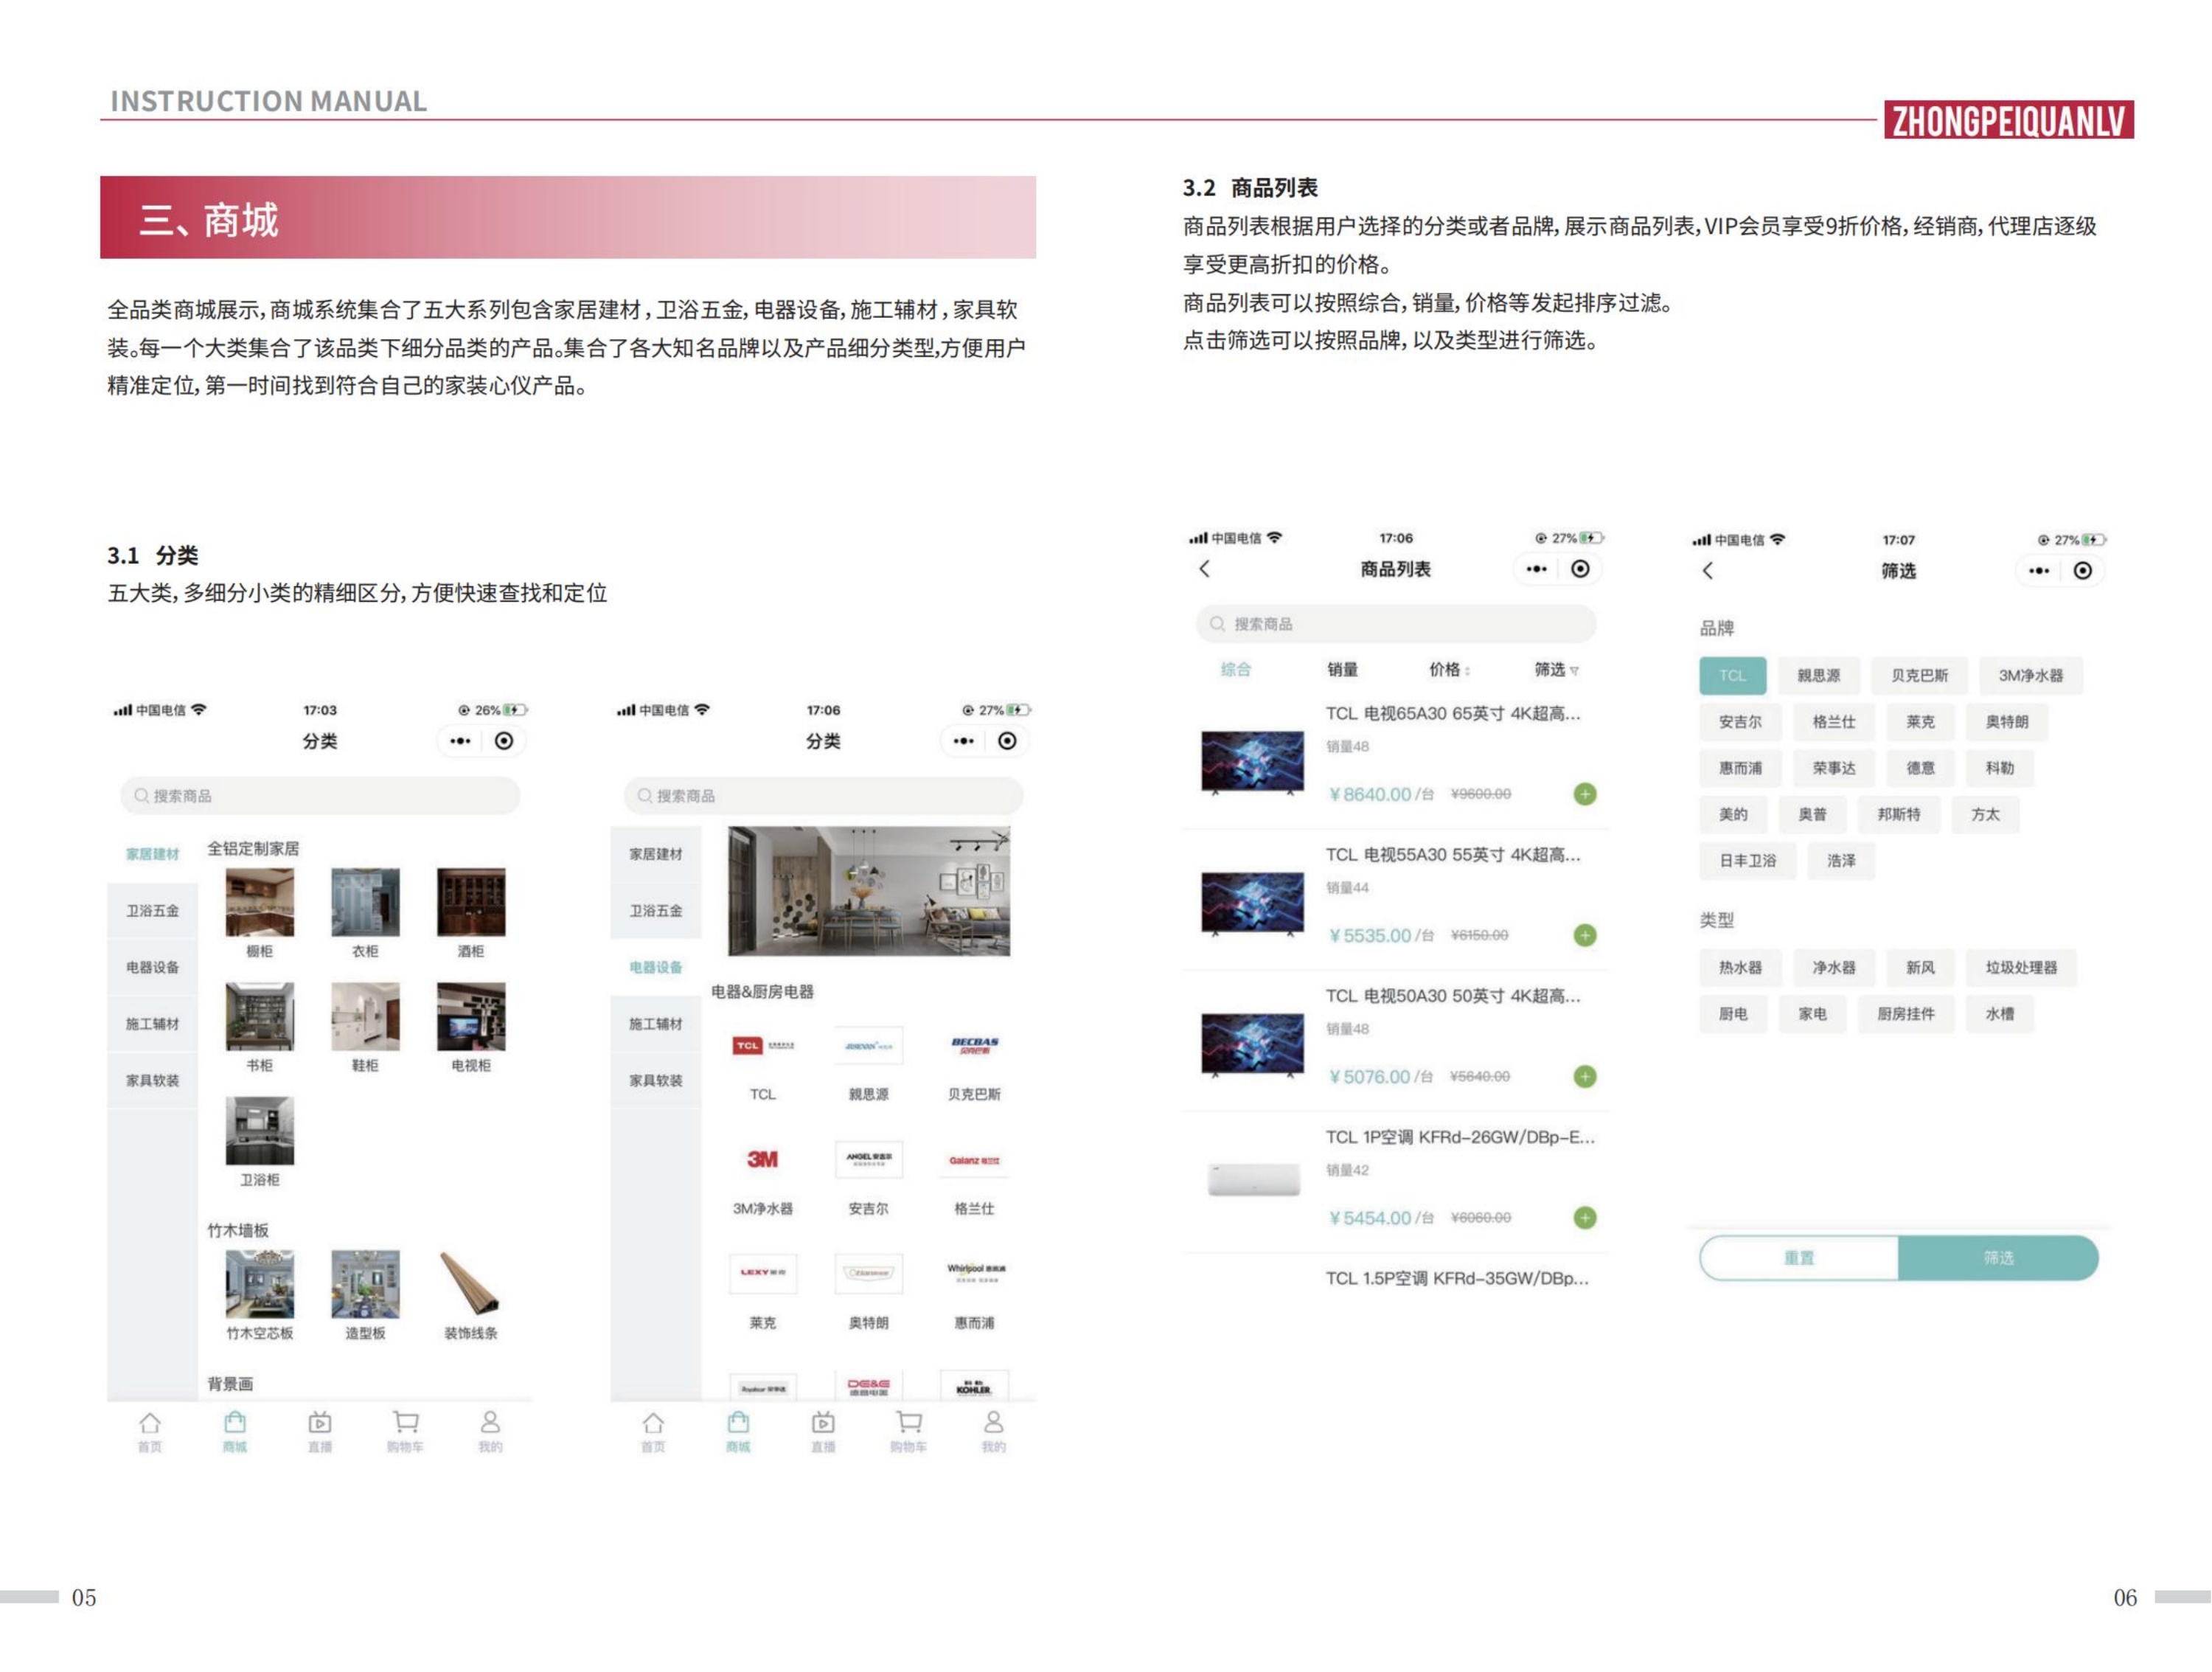Screen dimensions: 2212x1672
Task: Enable the 美的 brand filter chip
Action: (1733, 815)
